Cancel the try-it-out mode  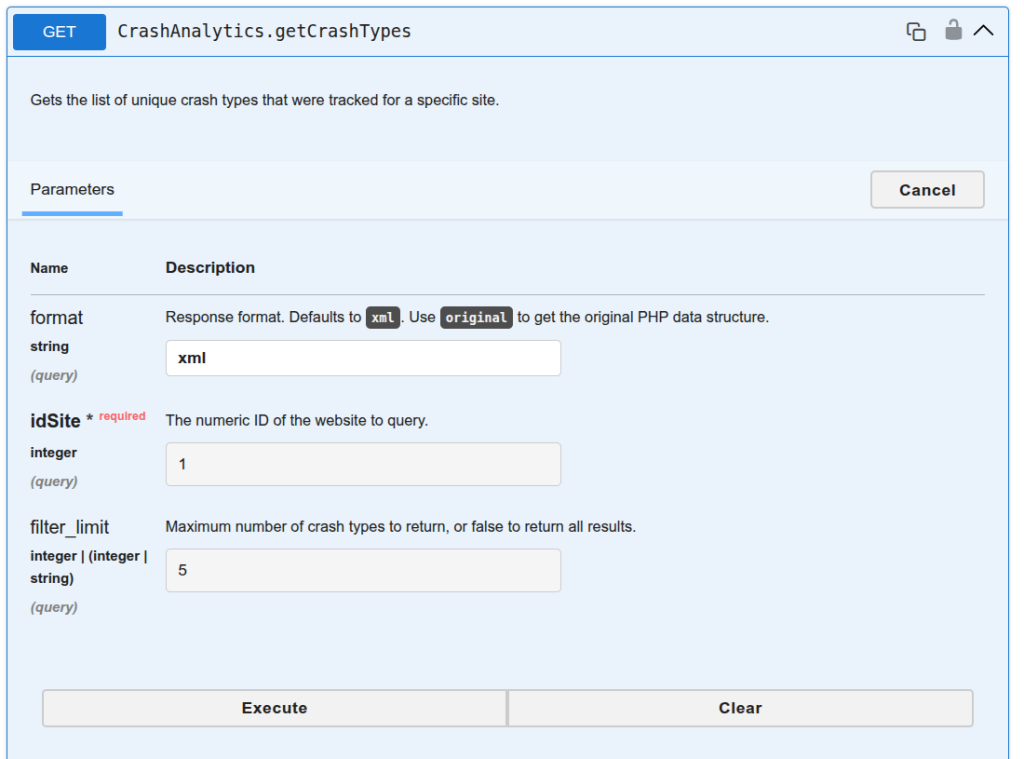[x=927, y=190]
